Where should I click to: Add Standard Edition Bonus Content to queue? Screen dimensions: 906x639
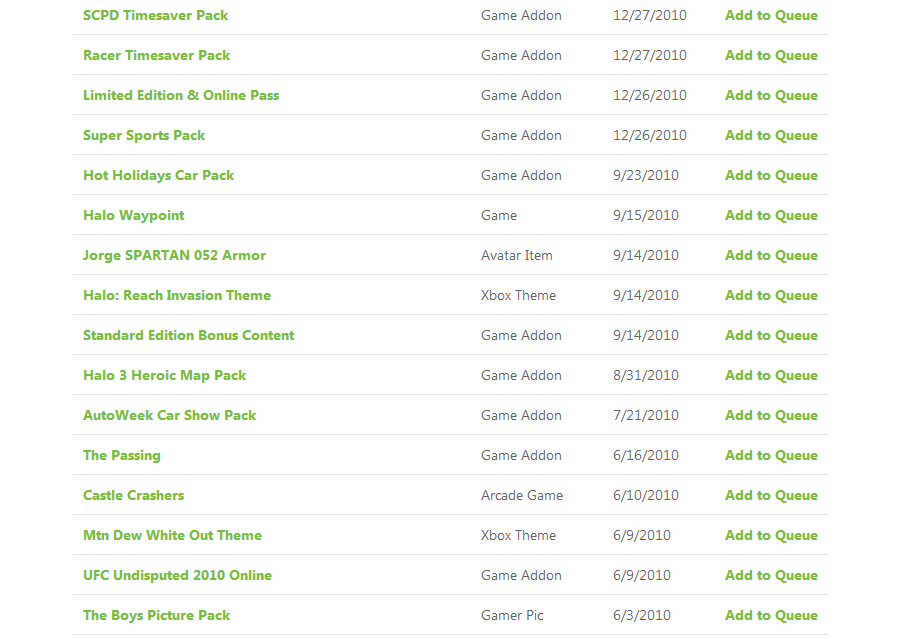(771, 335)
